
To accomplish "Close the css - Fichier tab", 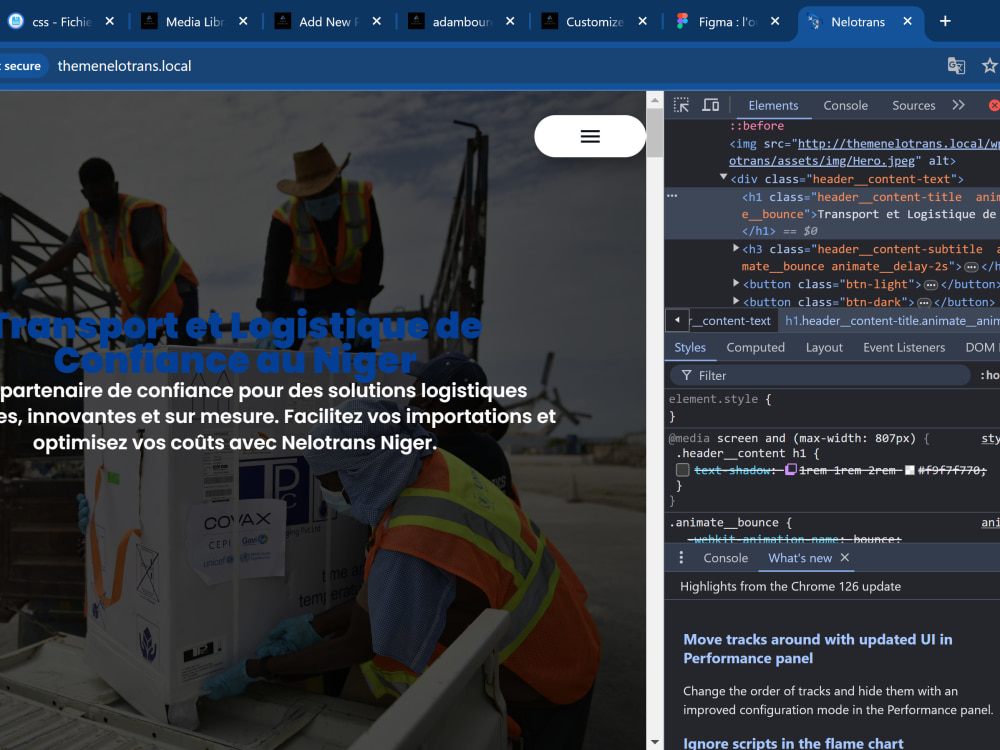I will click(x=110, y=21).
